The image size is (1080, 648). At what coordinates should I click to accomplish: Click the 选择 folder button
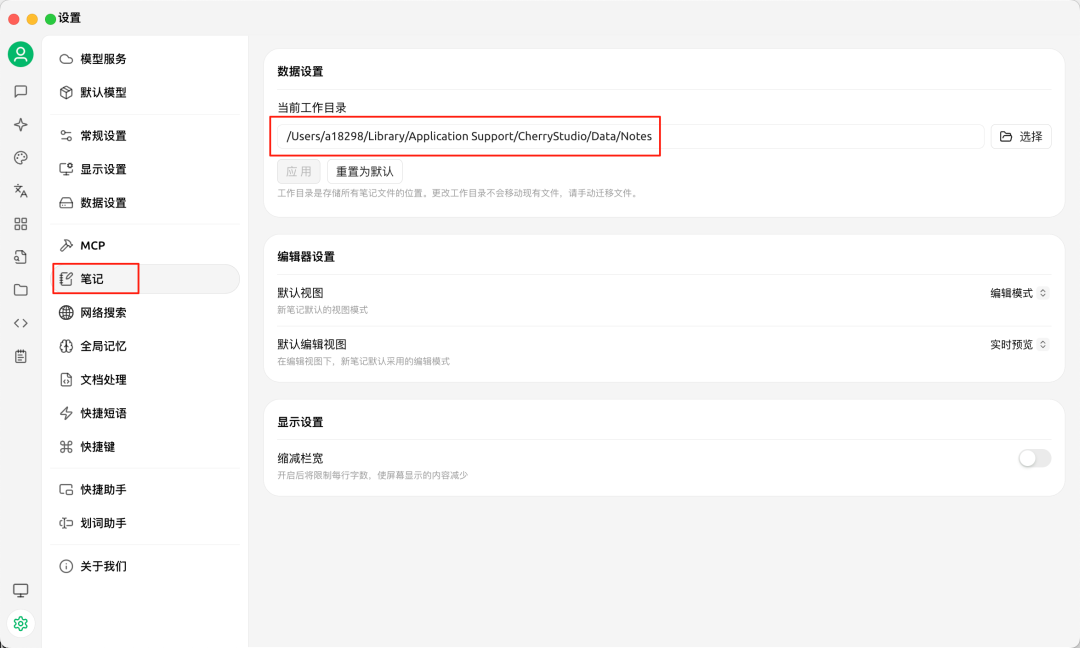coord(1021,137)
